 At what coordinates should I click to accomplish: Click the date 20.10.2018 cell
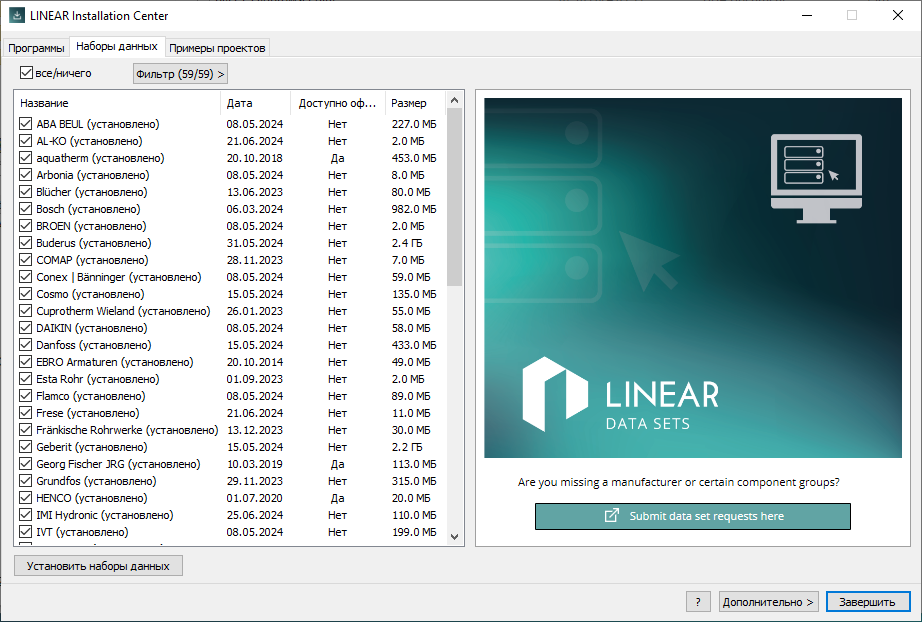point(255,158)
